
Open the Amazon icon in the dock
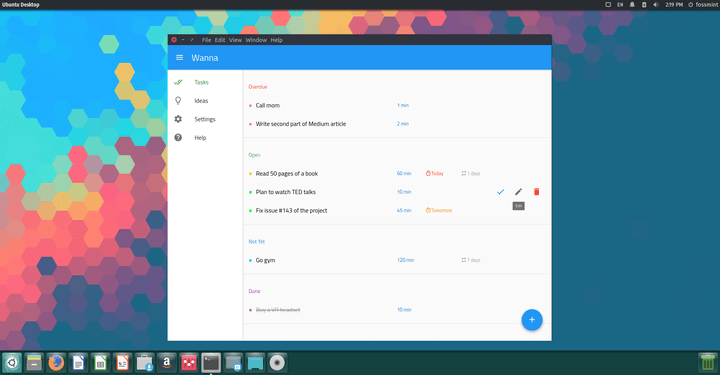[167, 363]
